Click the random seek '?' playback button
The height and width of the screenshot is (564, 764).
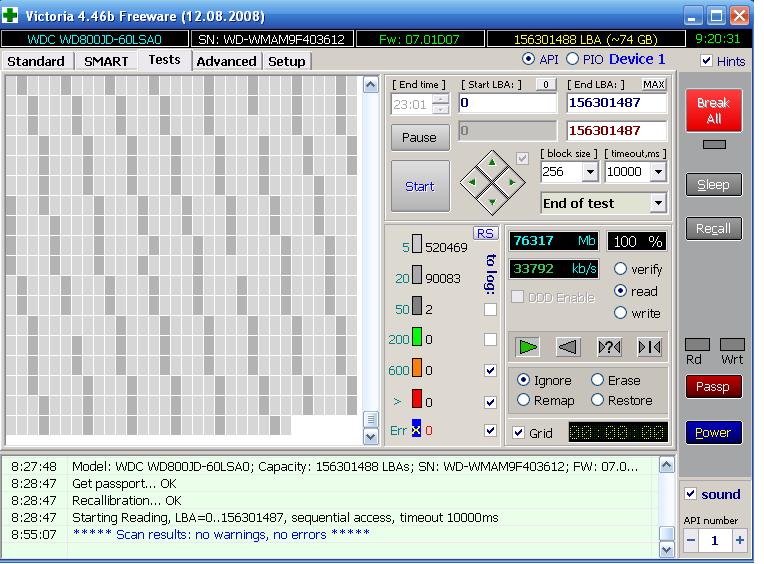click(609, 347)
